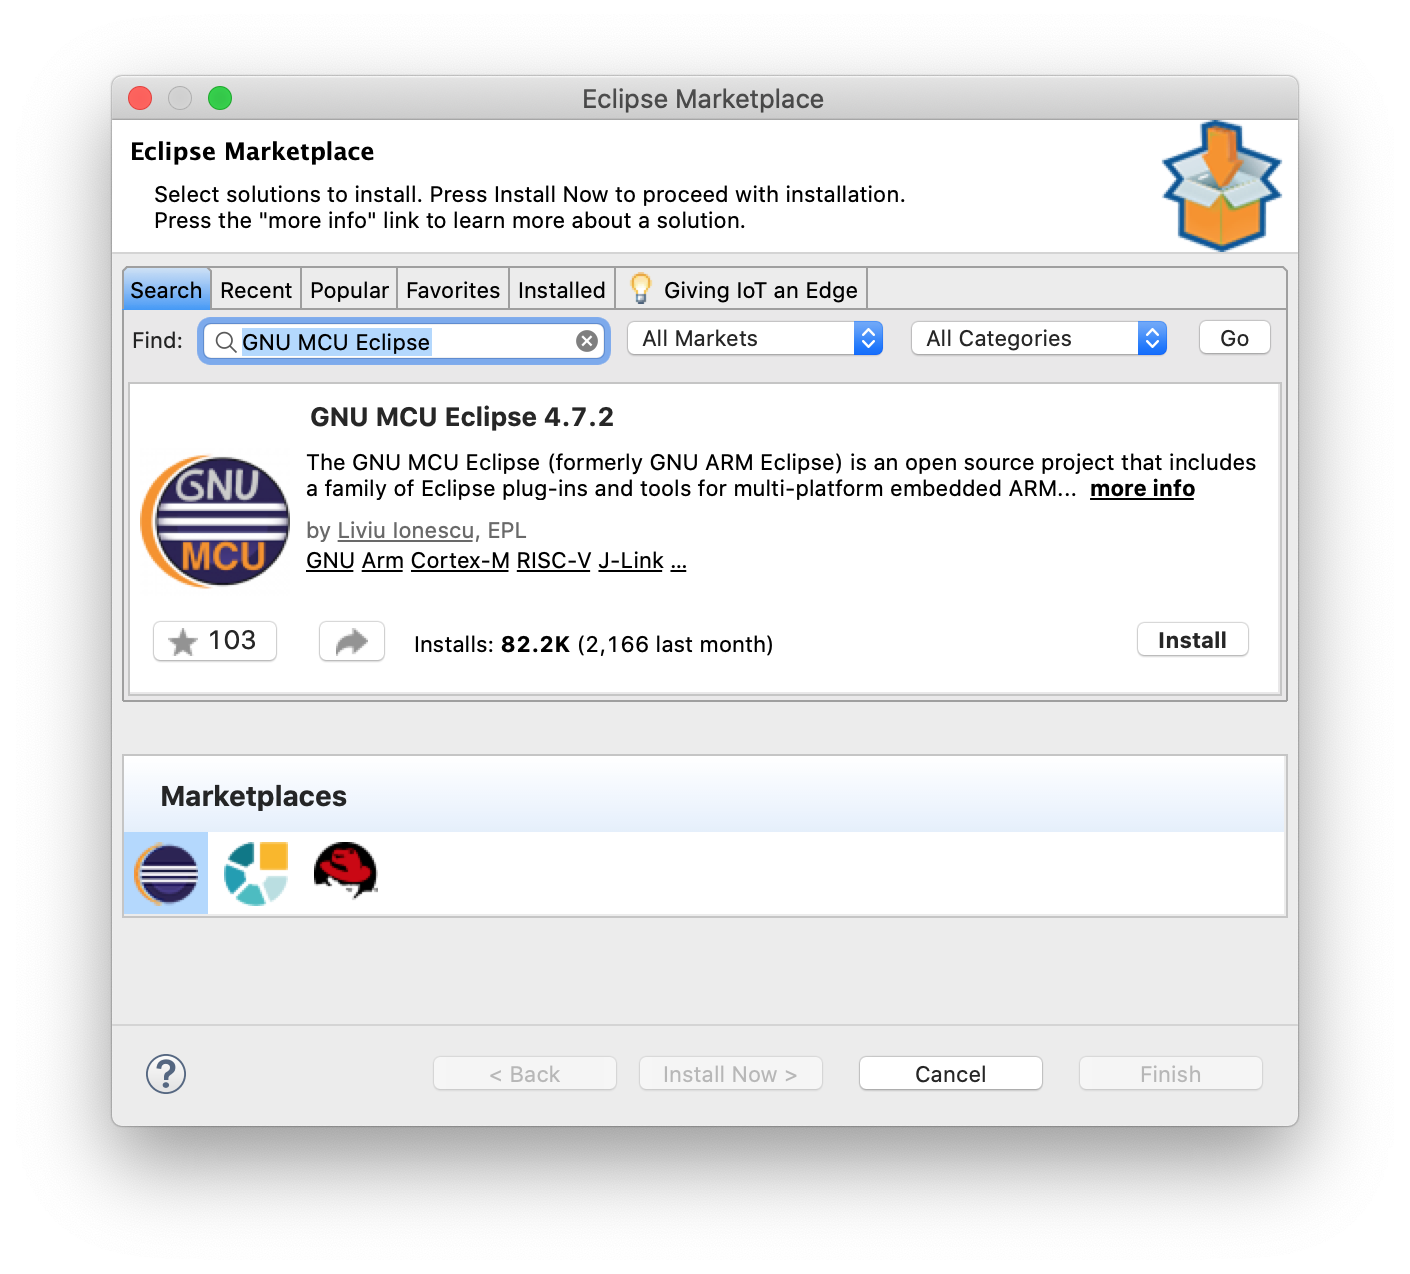
Task: Click the RISC-V tag link
Action: [x=554, y=560]
